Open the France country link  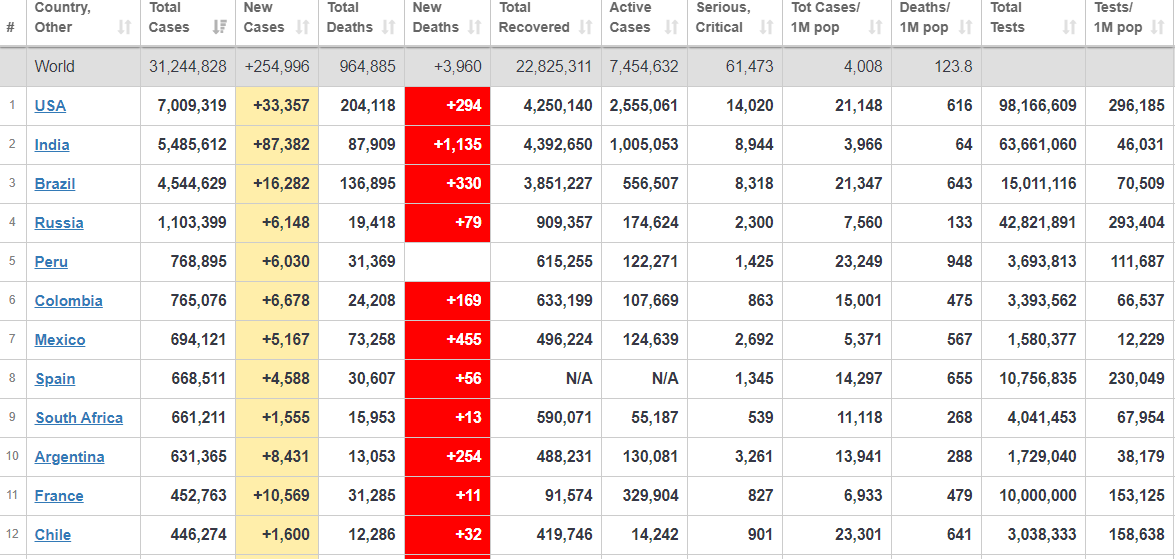coord(59,495)
